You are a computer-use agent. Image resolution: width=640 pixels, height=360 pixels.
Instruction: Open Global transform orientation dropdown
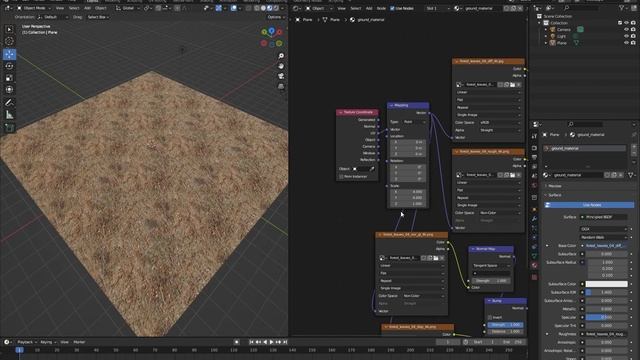(x=127, y=8)
